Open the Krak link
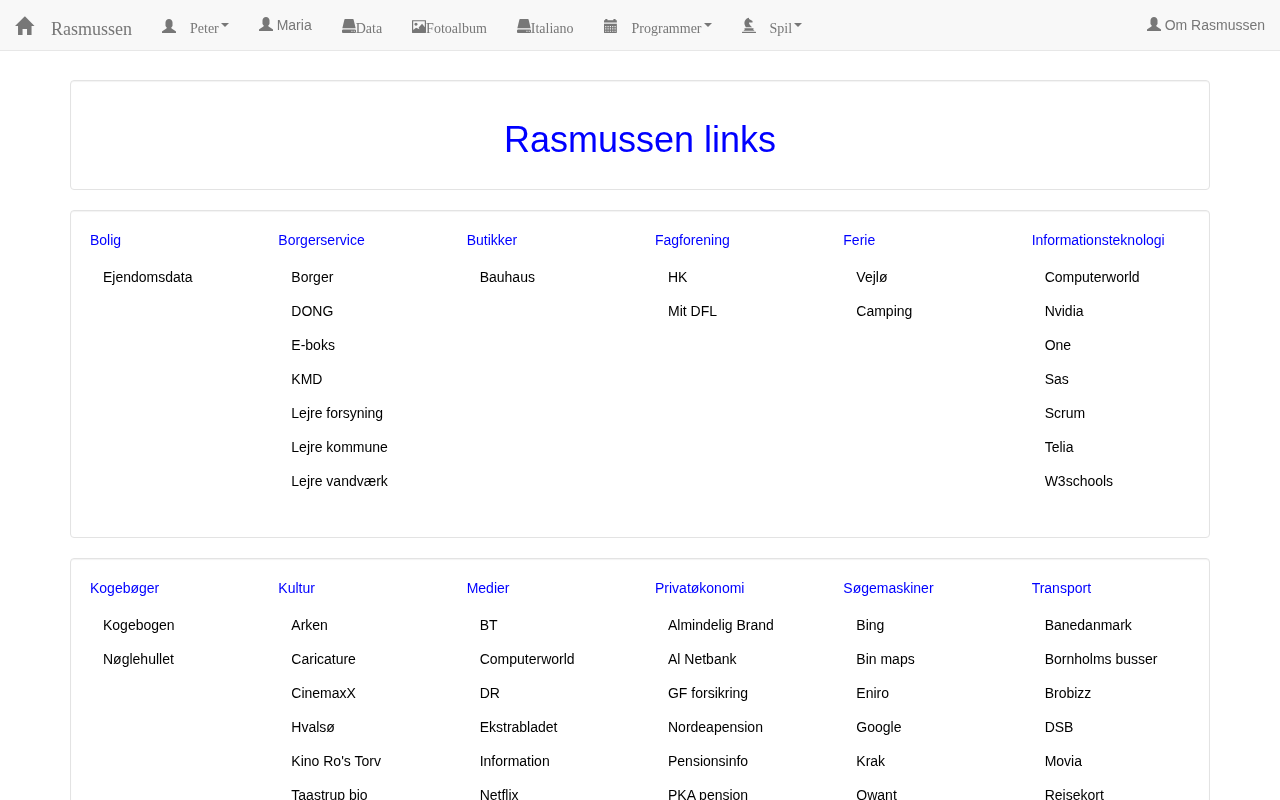Image resolution: width=1280 pixels, height=800 pixels. click(x=870, y=761)
